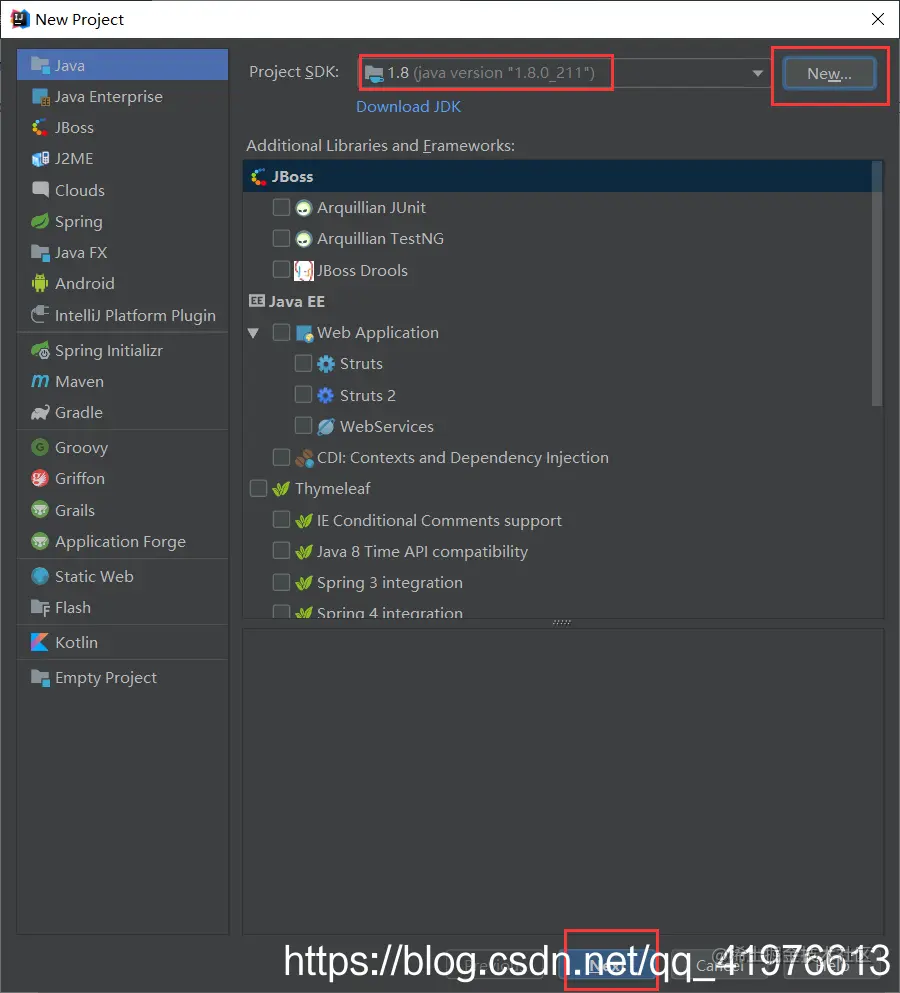Enable Spring 3 integration checkbox

[281, 581]
